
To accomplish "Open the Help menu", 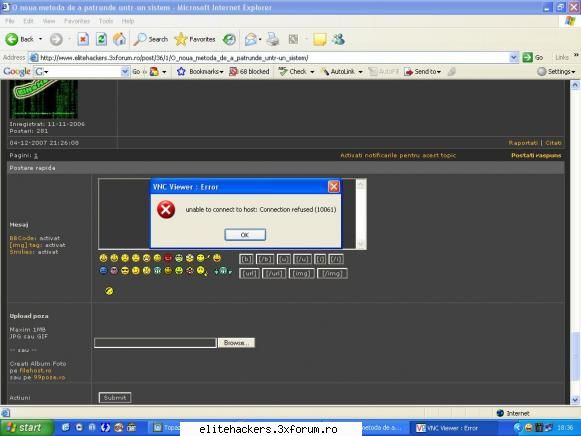I will tap(128, 21).
